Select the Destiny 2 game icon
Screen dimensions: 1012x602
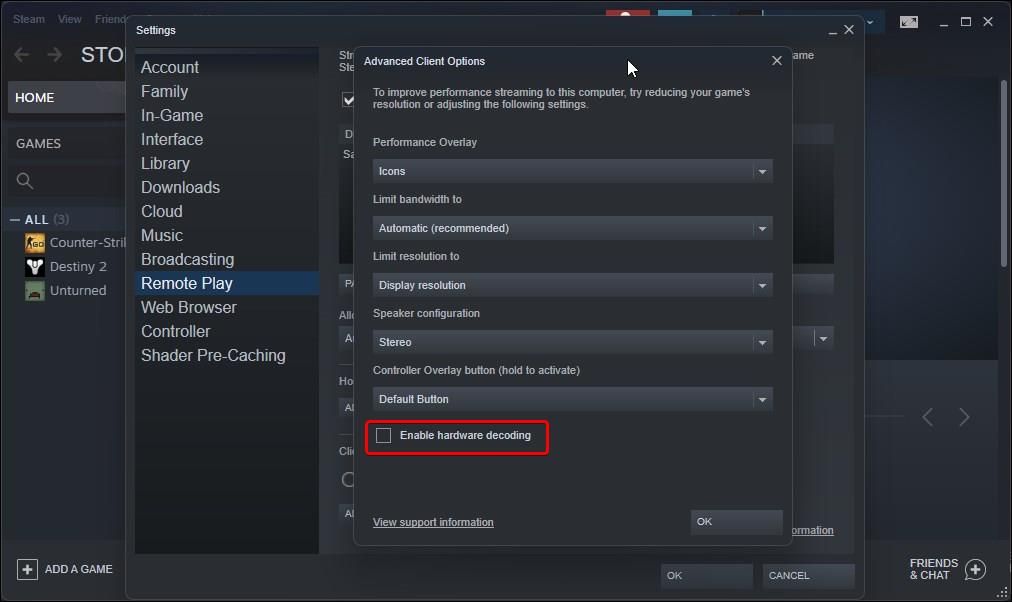click(x=33, y=266)
